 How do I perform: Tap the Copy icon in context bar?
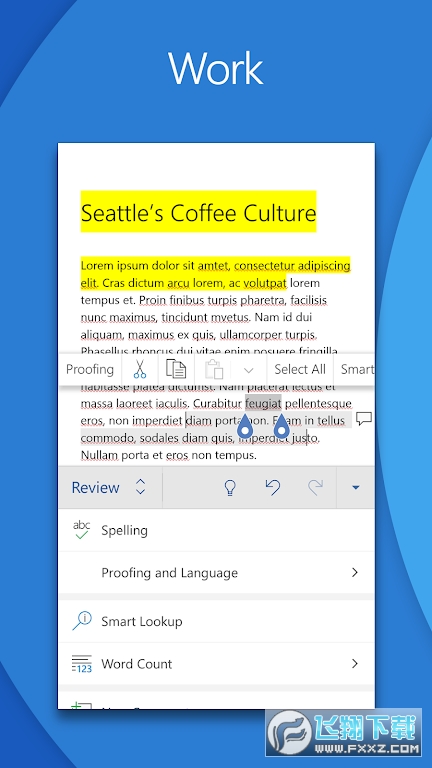pos(176,369)
